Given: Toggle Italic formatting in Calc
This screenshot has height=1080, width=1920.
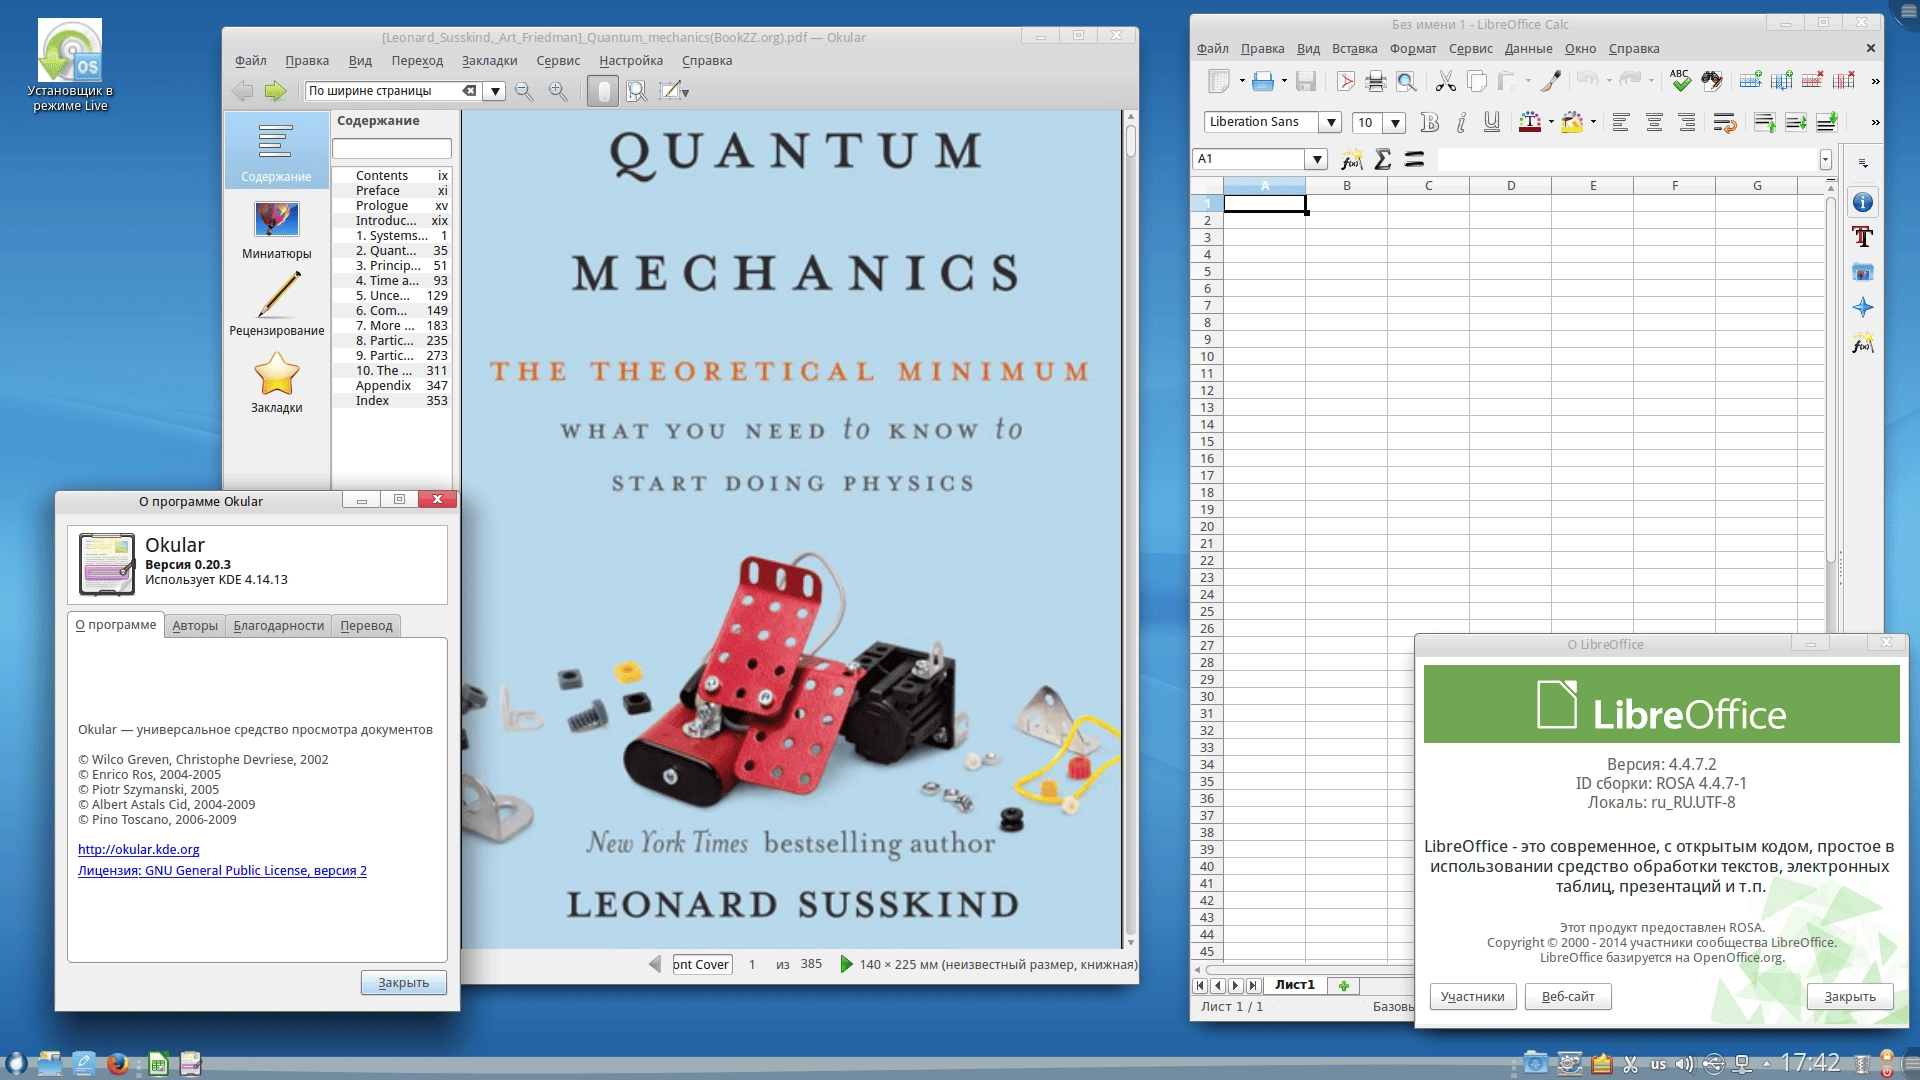Looking at the screenshot, I should pyautogui.click(x=1461, y=123).
